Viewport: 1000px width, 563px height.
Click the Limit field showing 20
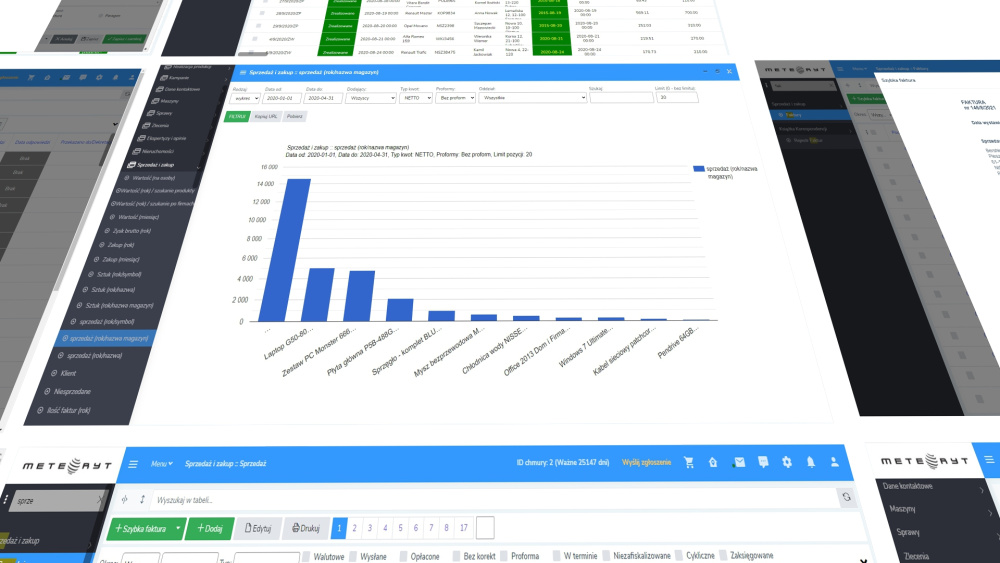click(677, 98)
